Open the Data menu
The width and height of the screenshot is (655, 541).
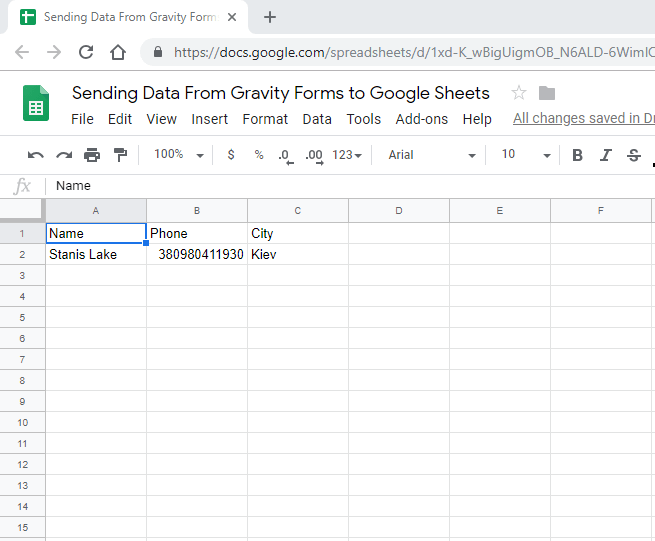pyautogui.click(x=317, y=119)
